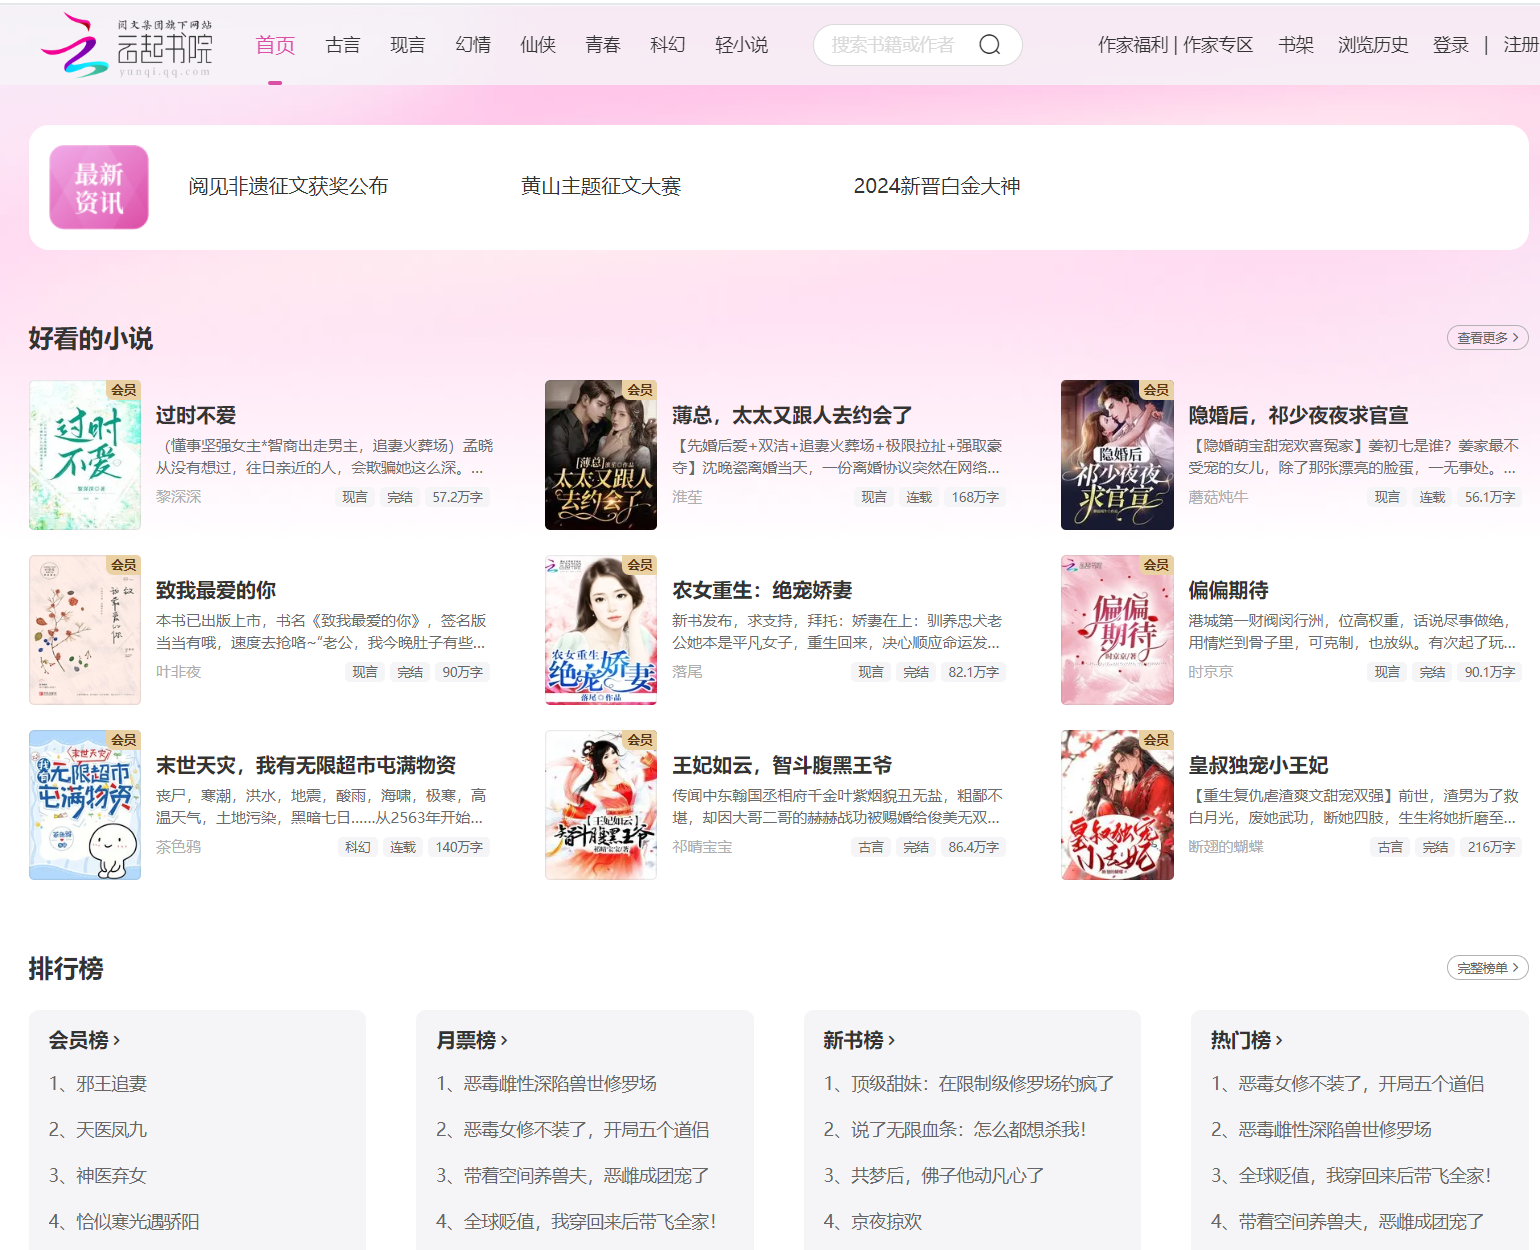The width and height of the screenshot is (1540, 1250).
Task: Expand the 会员榜 ranking list
Action: click(x=84, y=1040)
